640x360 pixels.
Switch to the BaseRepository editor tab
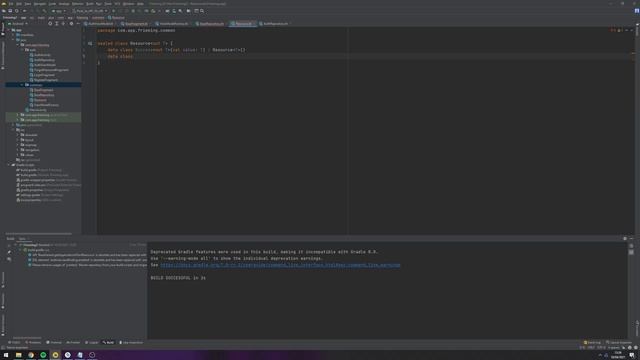(210, 24)
